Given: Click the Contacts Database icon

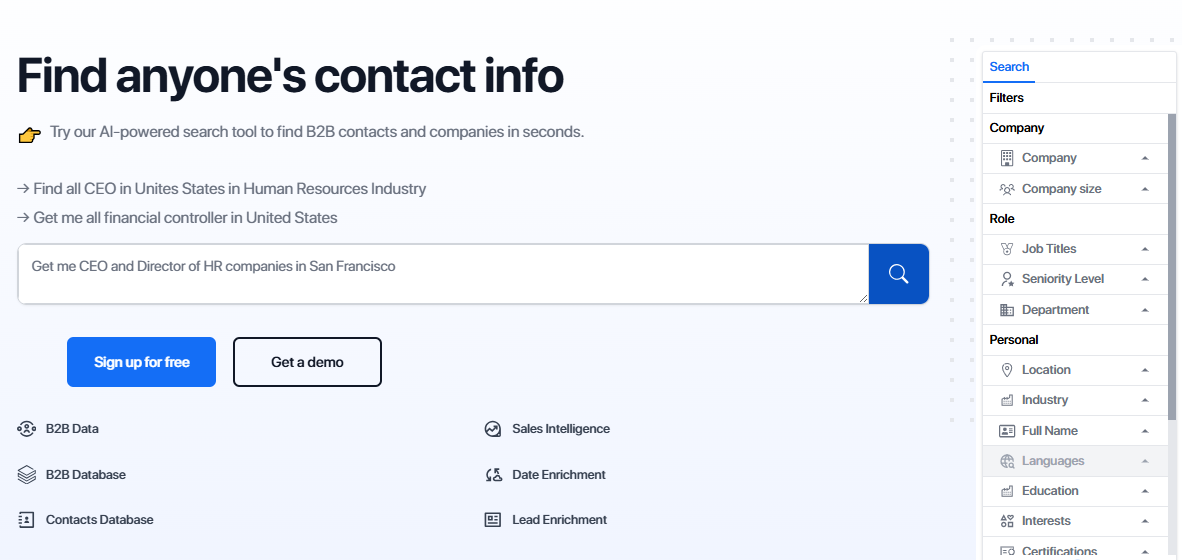Looking at the screenshot, I should [27, 520].
